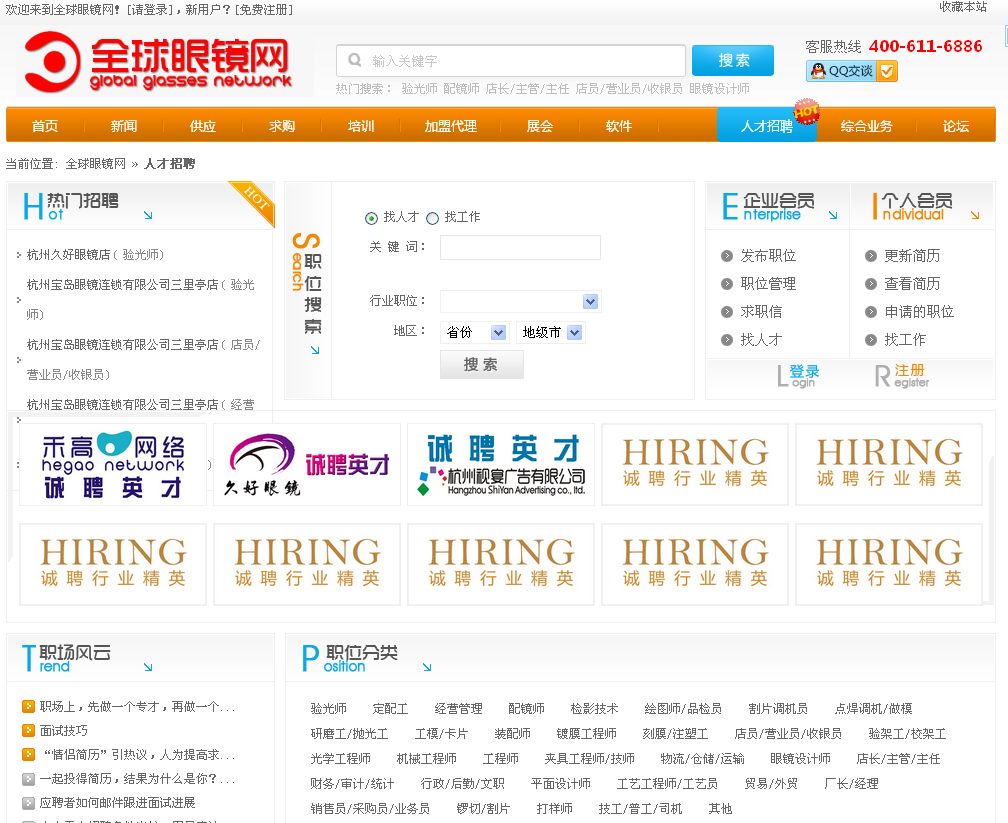The height and width of the screenshot is (823, 1008).
Task: Expand the 行业职位 dropdown
Action: tap(520, 301)
